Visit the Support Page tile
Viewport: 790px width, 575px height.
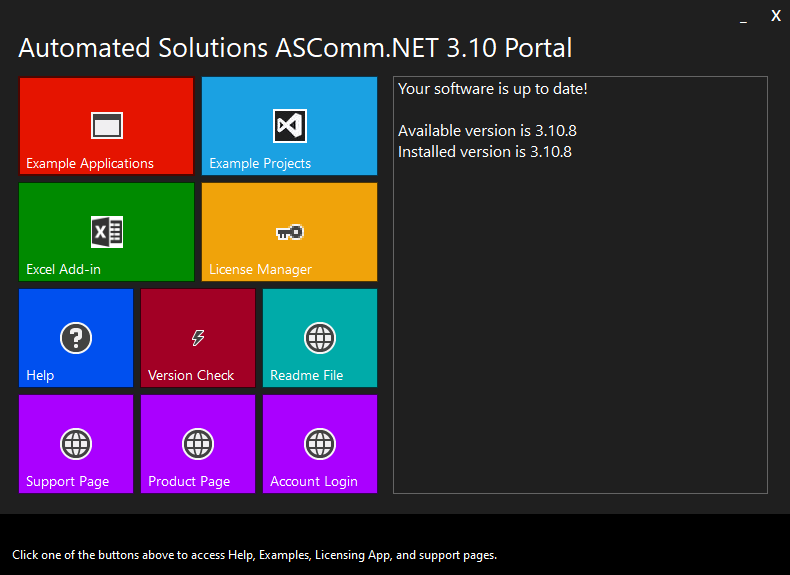76,444
